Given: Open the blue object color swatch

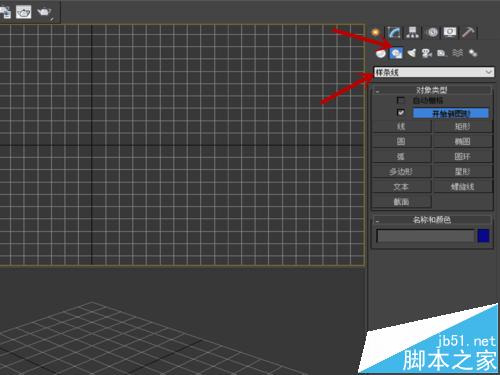Looking at the screenshot, I should click(x=483, y=236).
